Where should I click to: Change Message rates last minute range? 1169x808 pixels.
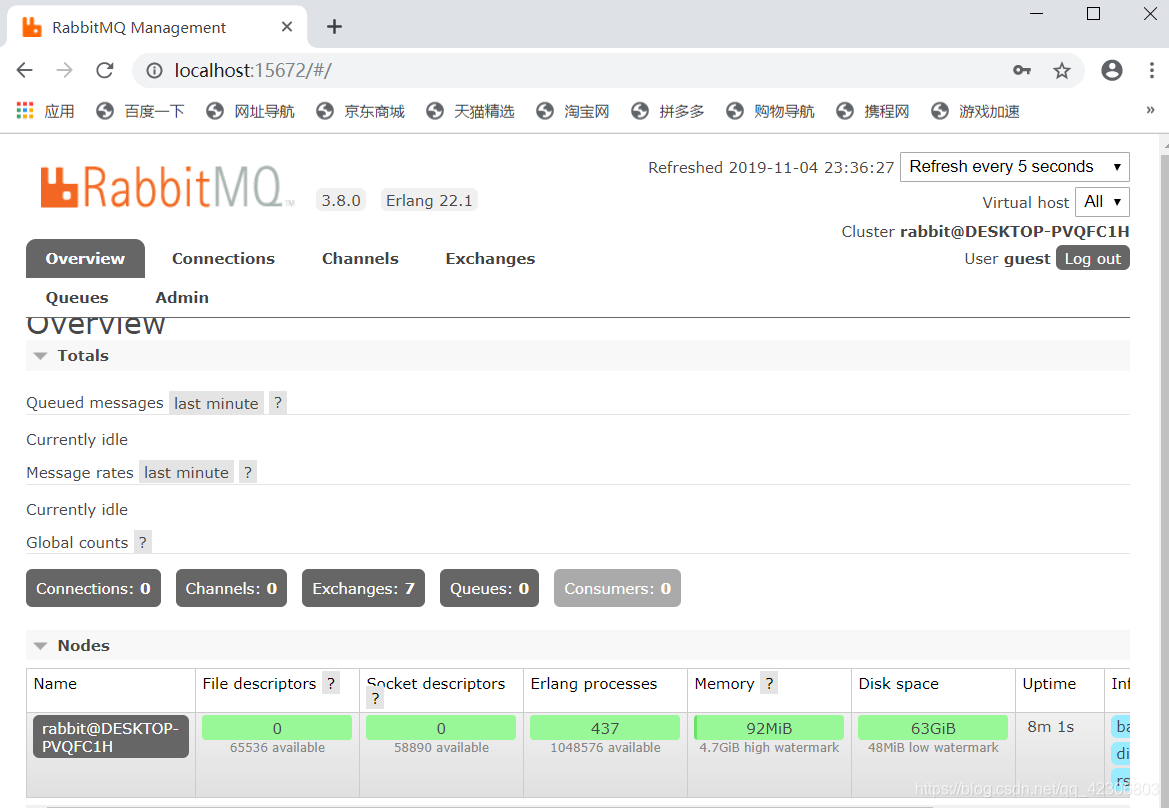click(x=186, y=473)
